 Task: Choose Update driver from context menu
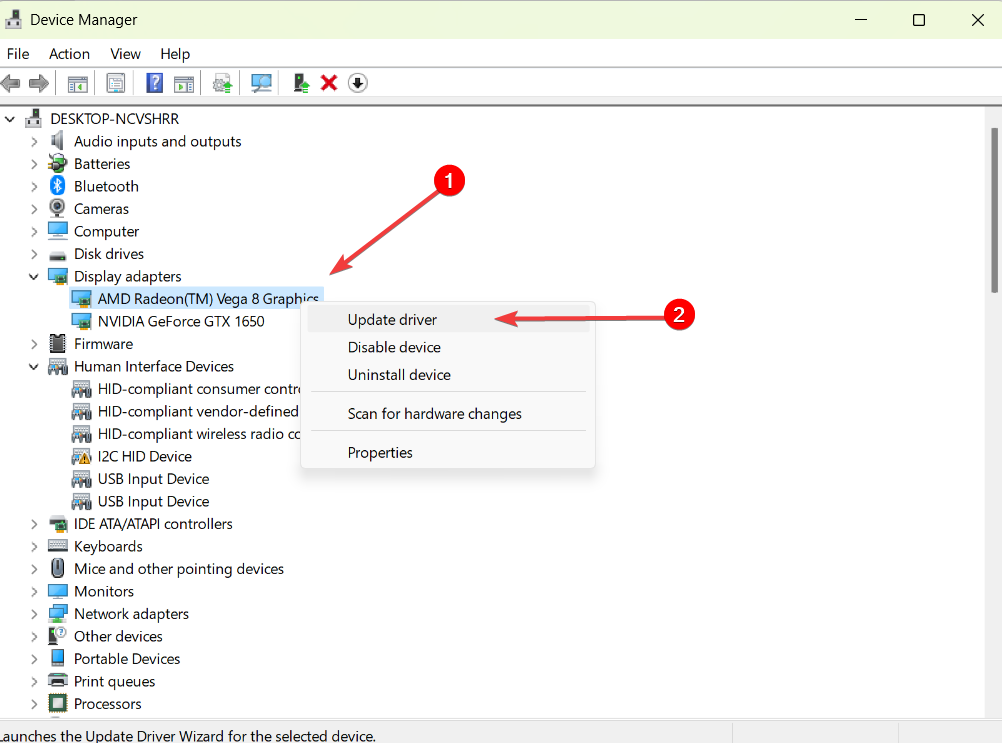(x=448, y=319)
